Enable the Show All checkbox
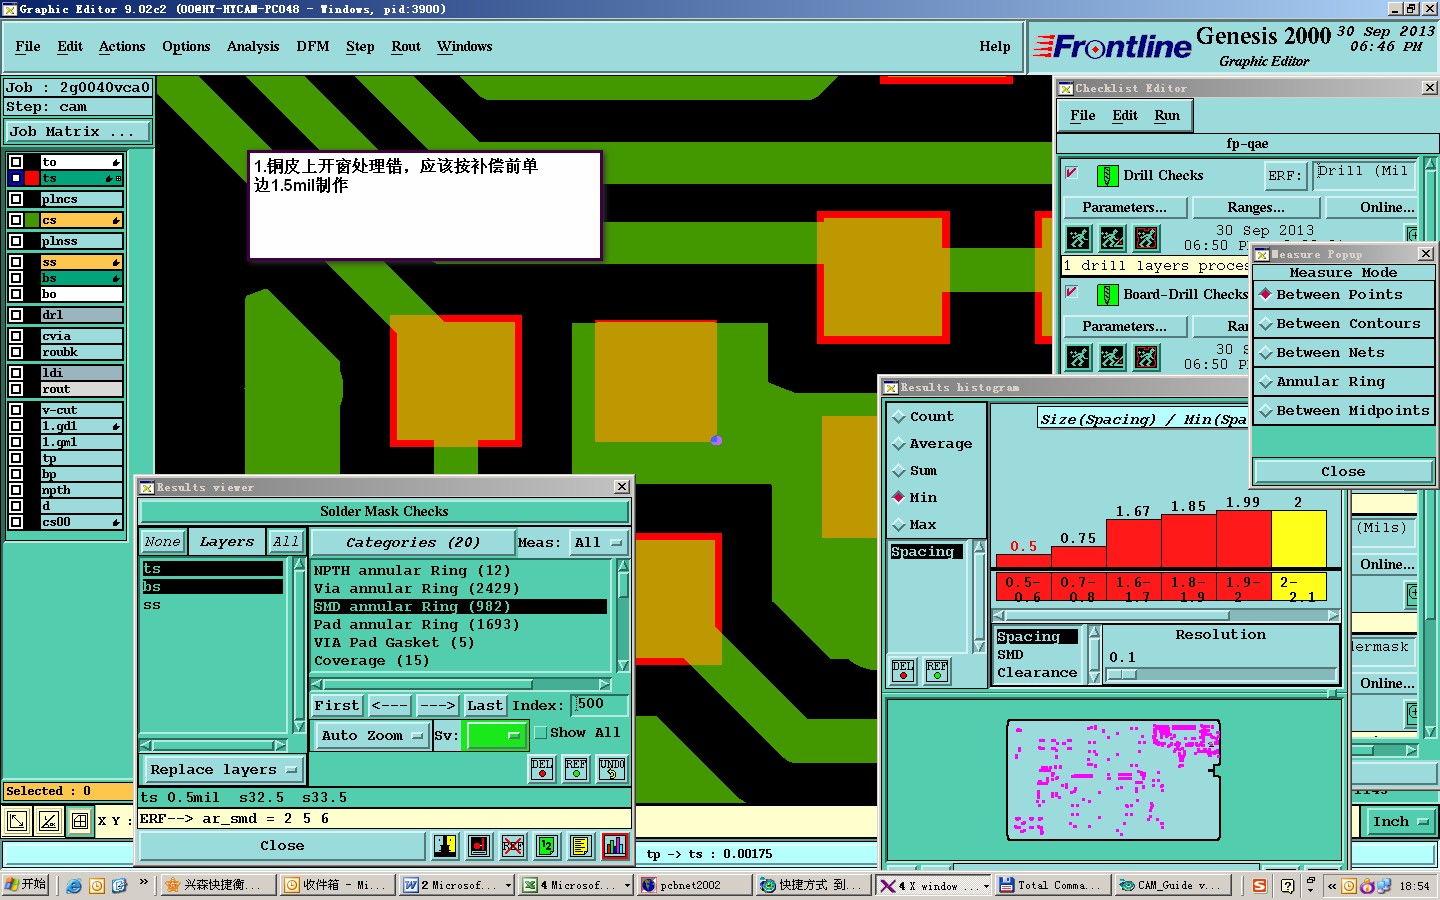This screenshot has width=1440, height=900. click(541, 733)
